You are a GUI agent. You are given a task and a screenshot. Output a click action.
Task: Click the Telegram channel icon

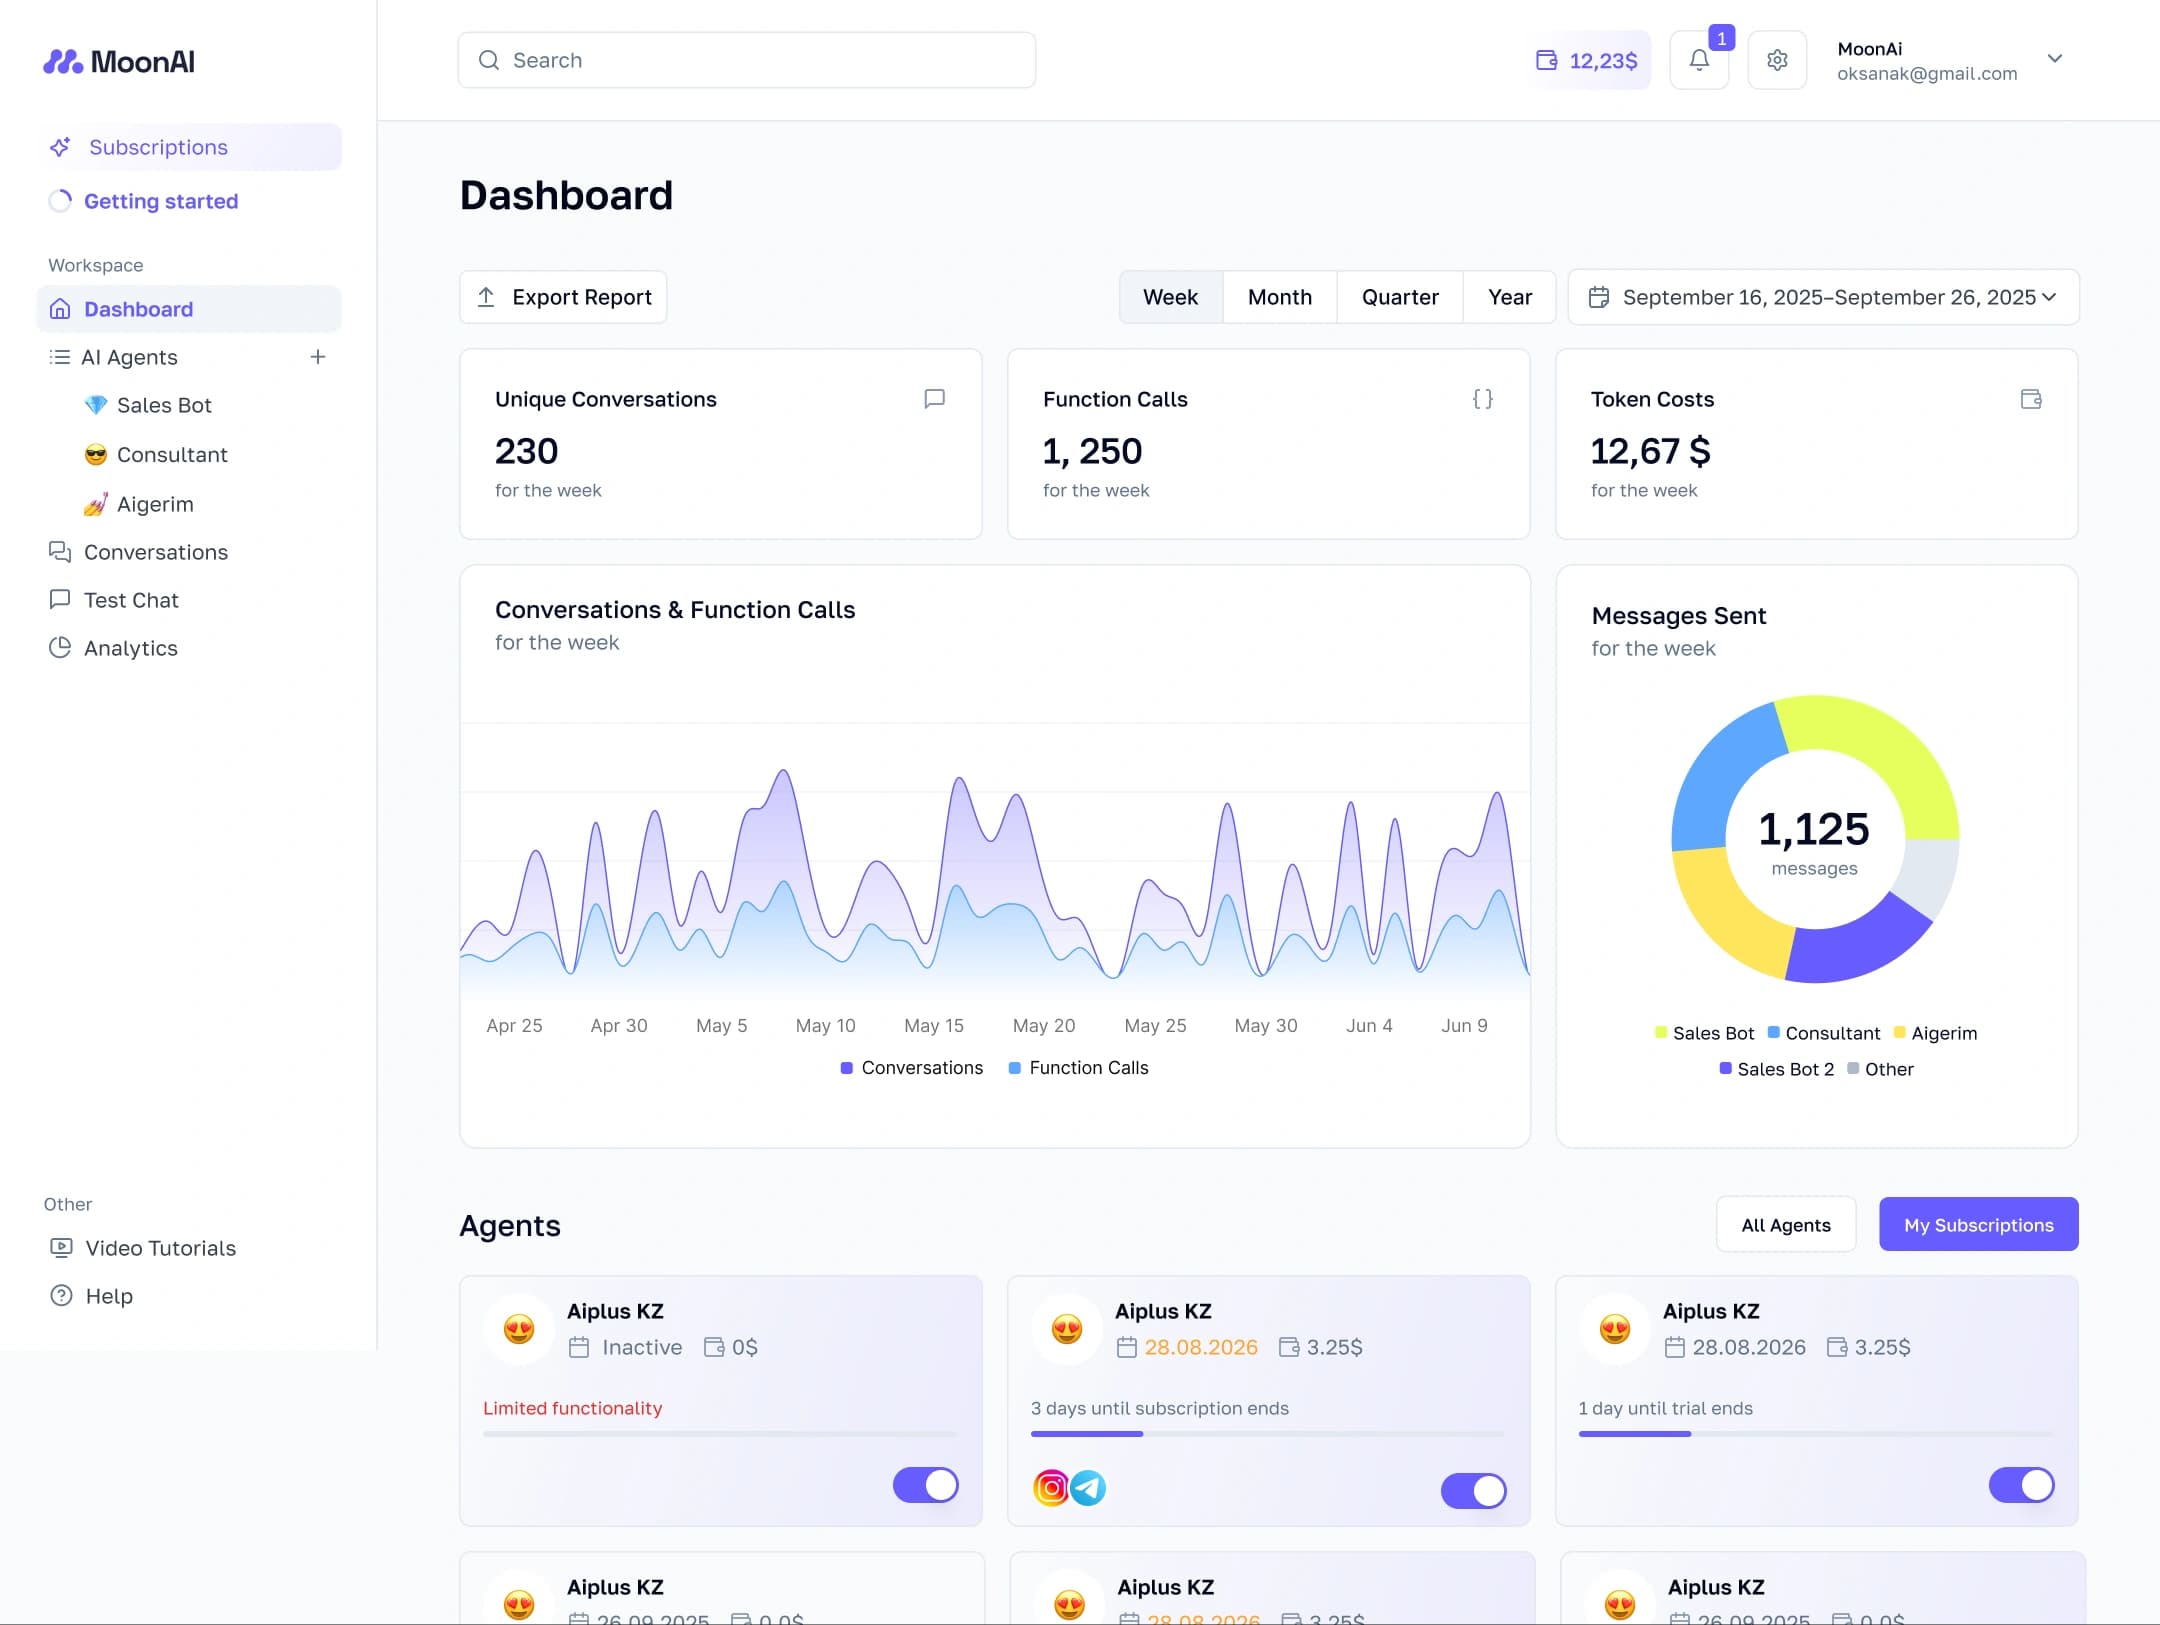point(1088,1488)
